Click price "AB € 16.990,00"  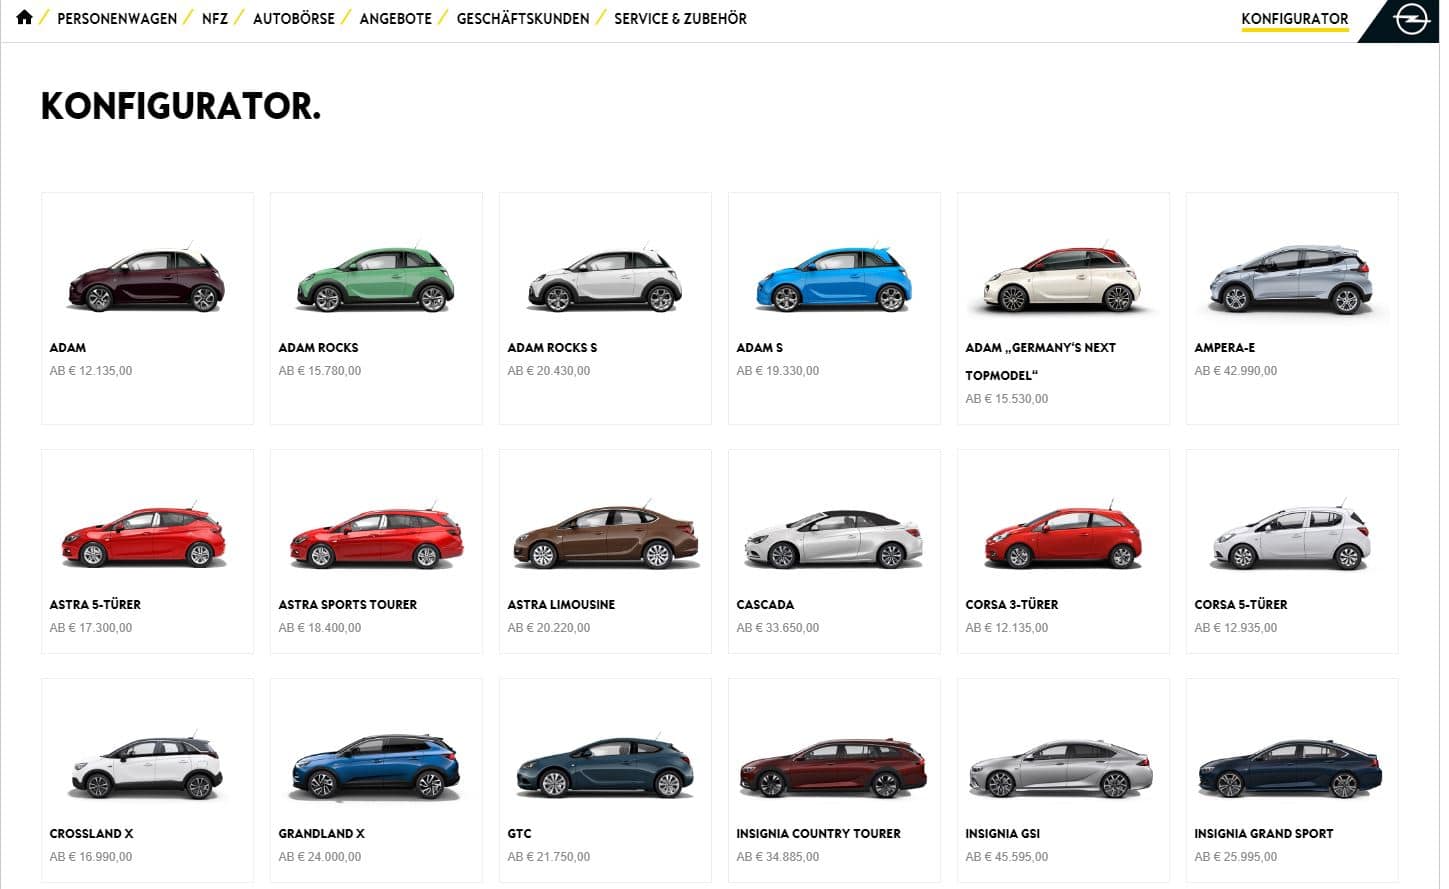(91, 857)
